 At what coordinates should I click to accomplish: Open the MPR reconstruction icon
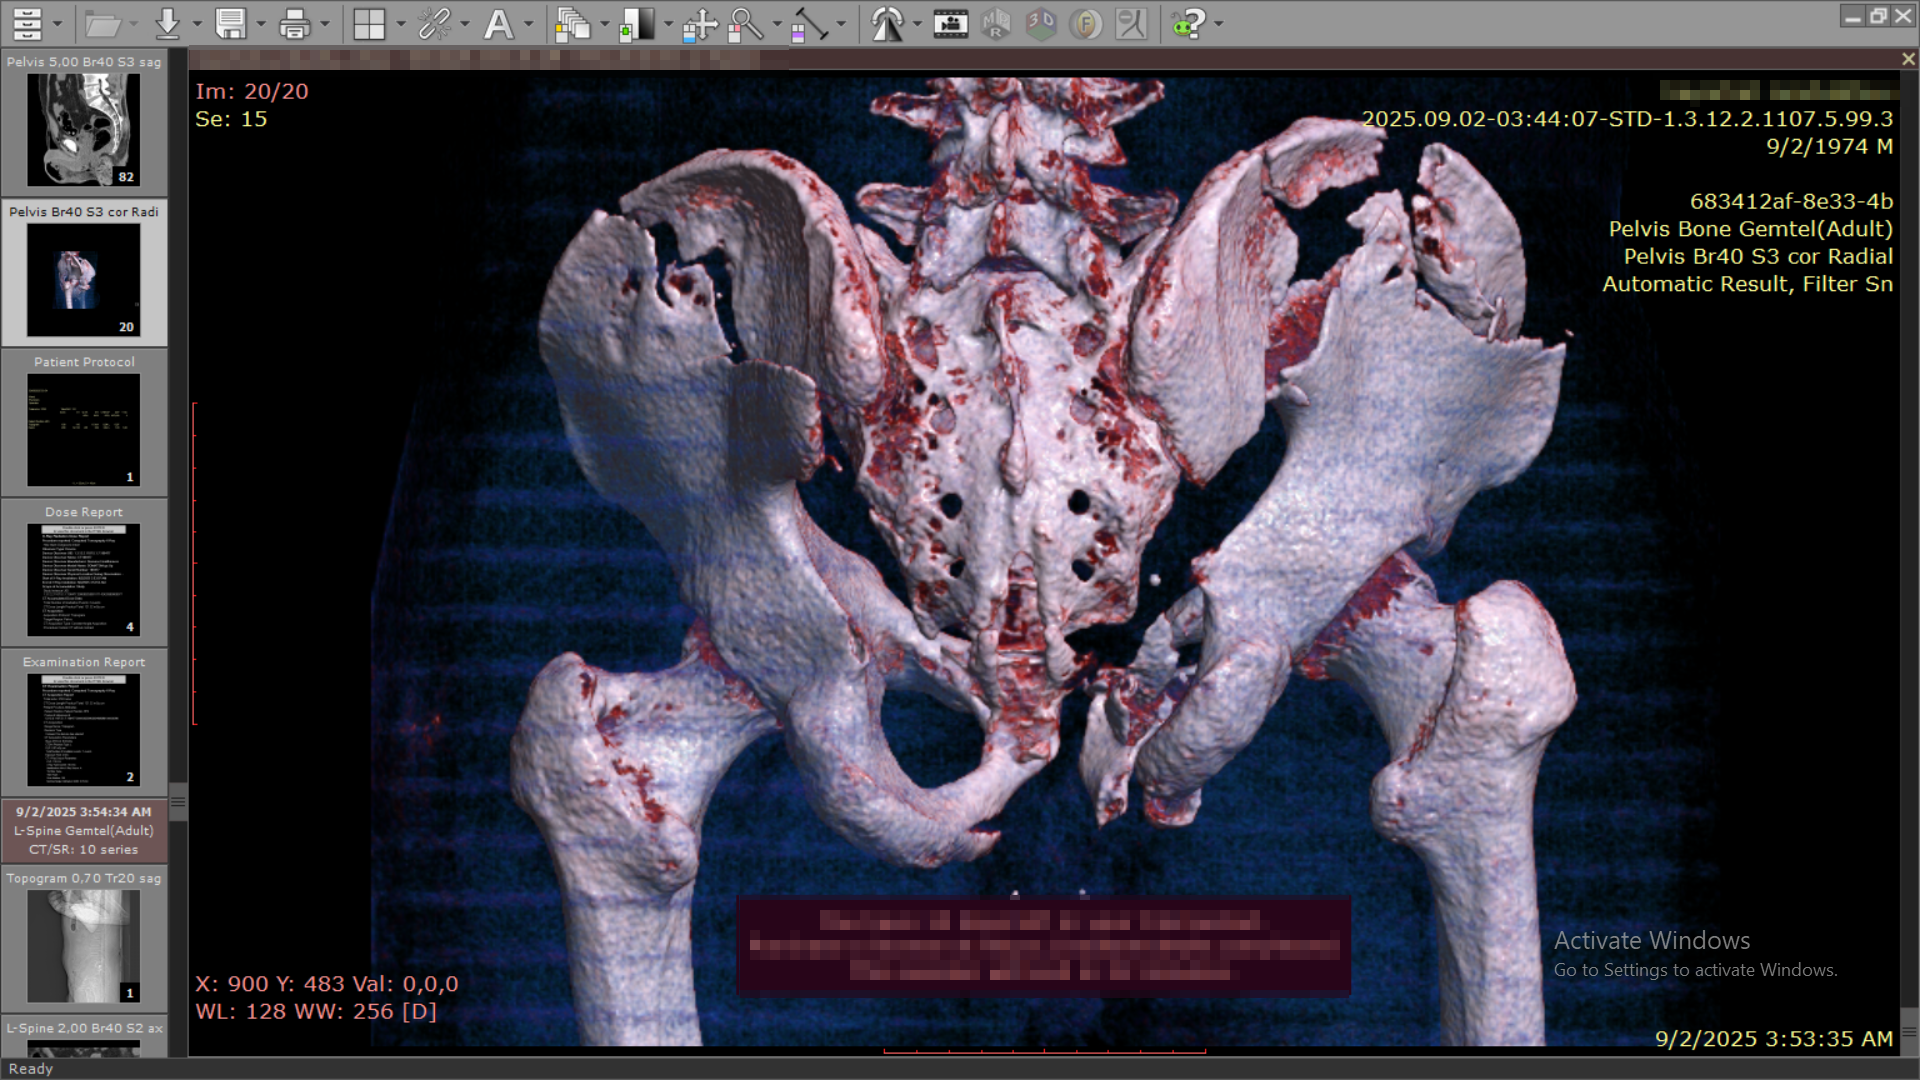point(996,23)
